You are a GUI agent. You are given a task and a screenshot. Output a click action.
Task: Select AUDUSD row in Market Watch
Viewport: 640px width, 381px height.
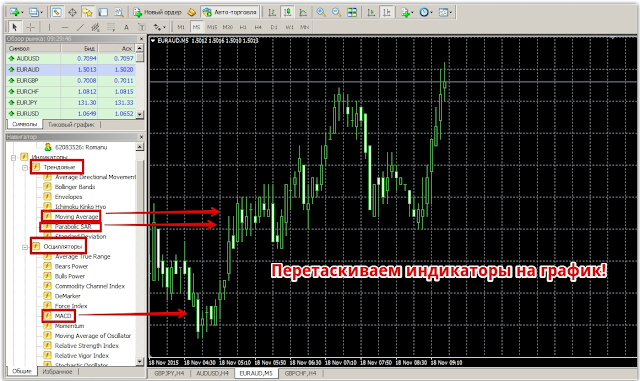click(71, 58)
